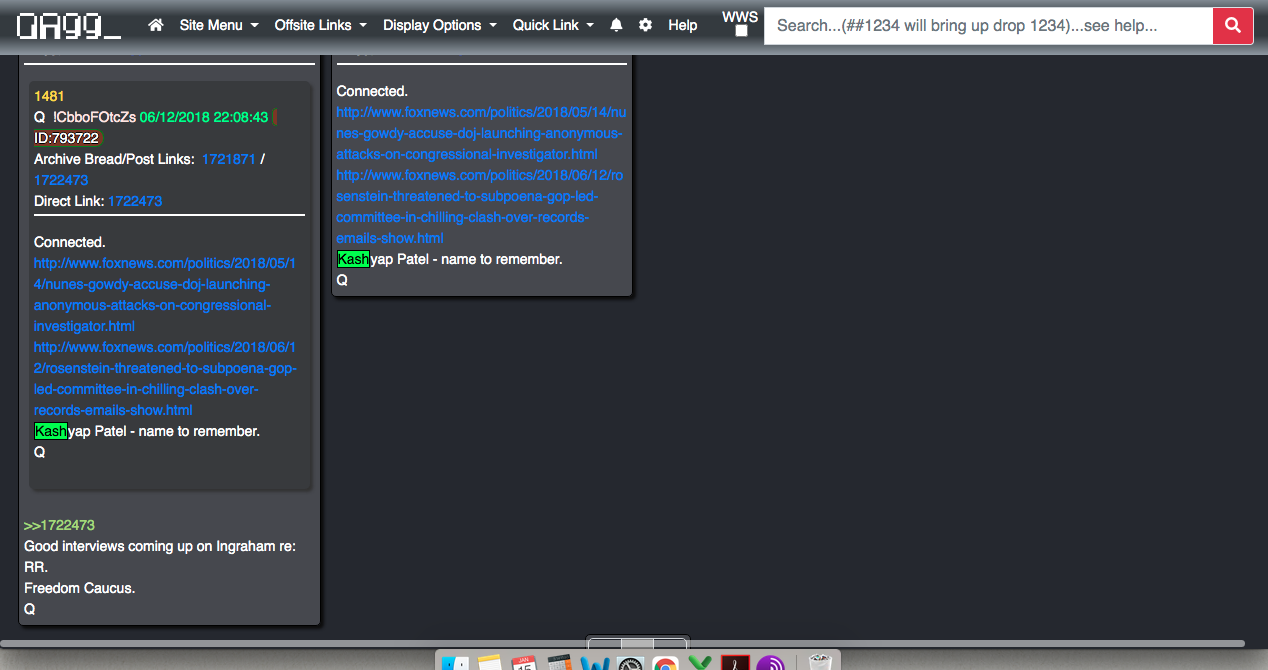Open drop number 1481 link

[x=49, y=96]
